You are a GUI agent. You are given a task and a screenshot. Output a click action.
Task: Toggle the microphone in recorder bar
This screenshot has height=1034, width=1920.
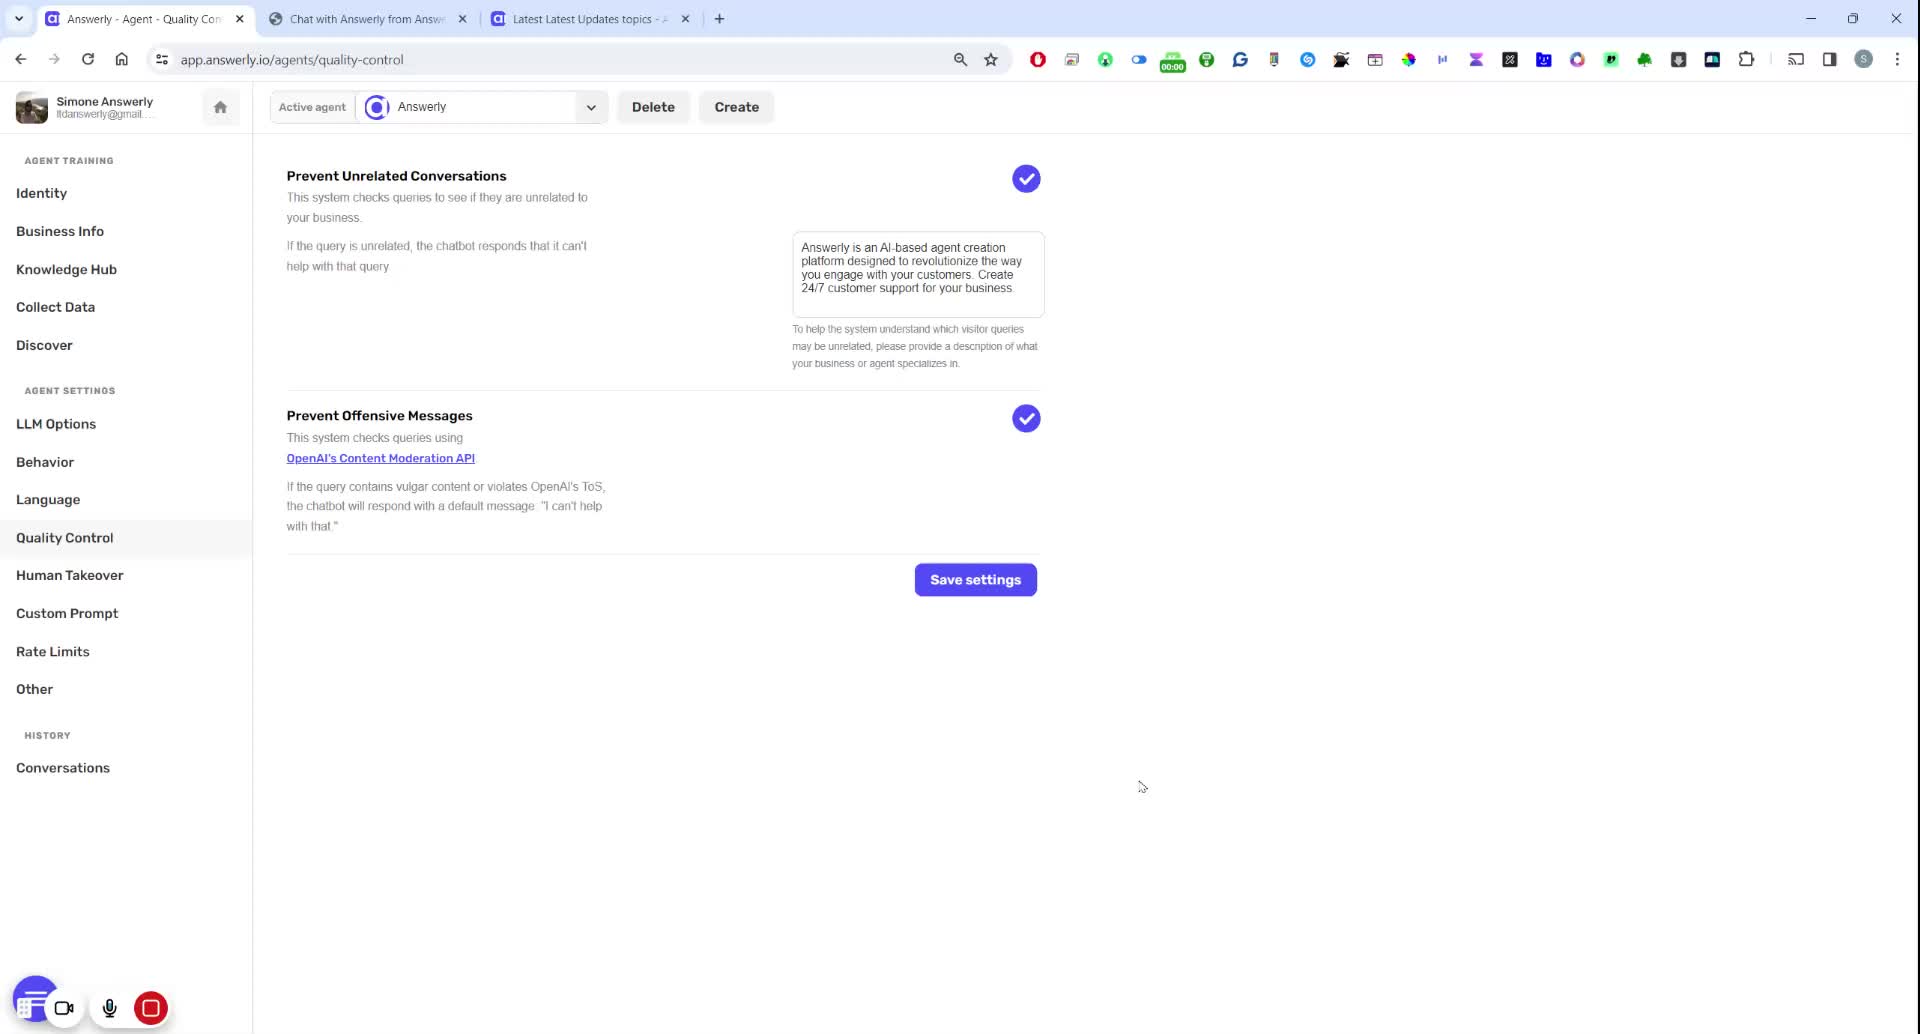pos(110,1008)
